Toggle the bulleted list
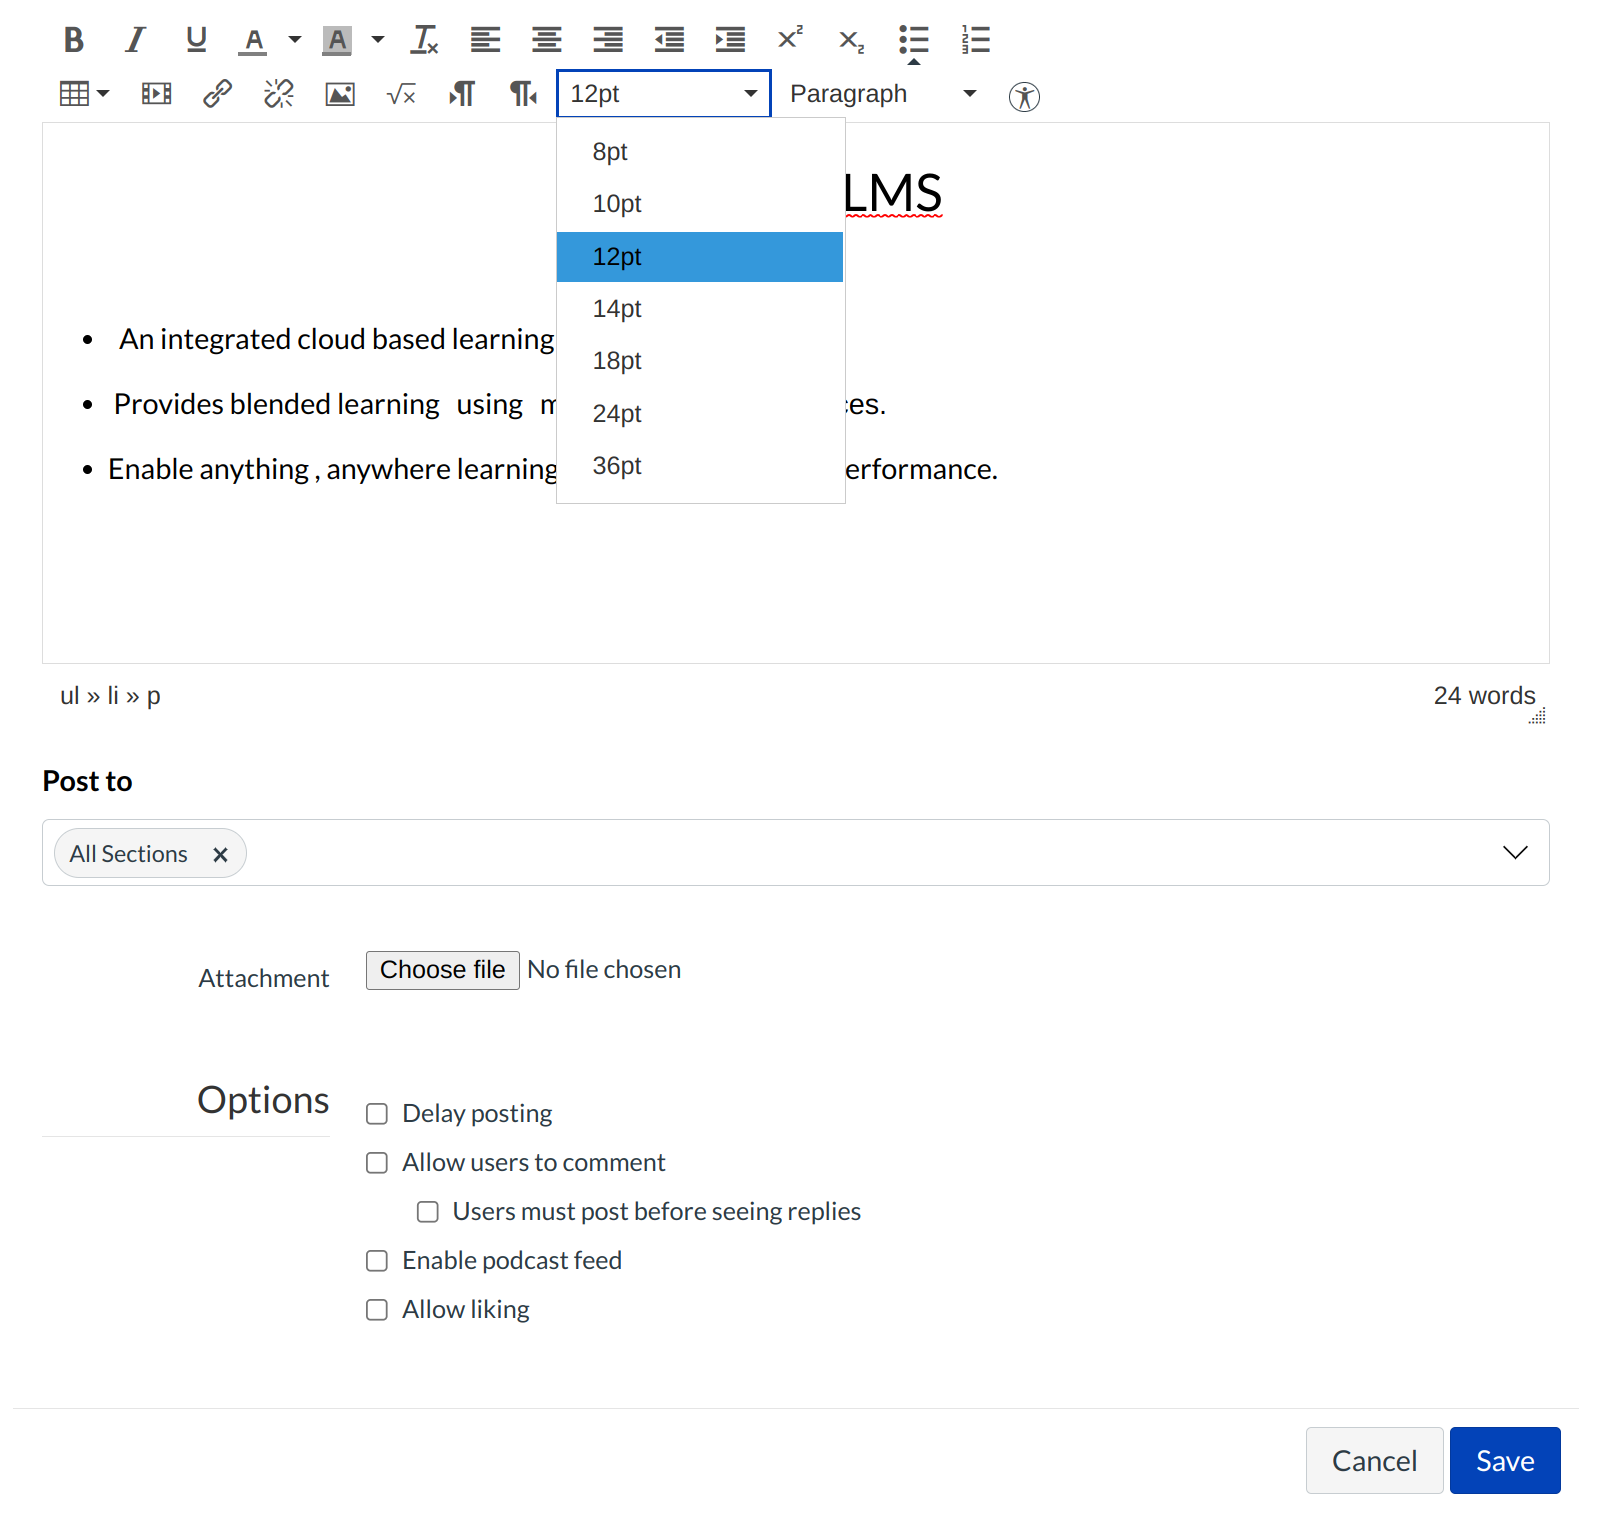The image size is (1600, 1538). coord(913,40)
